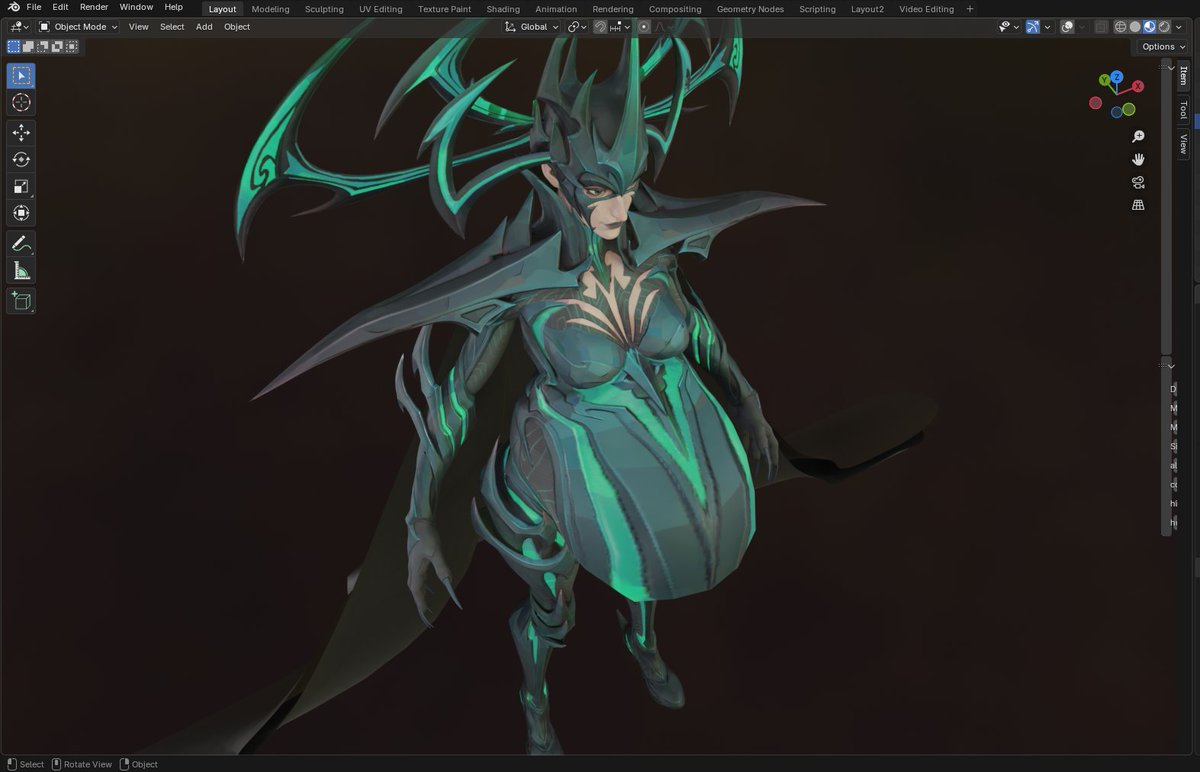The height and width of the screenshot is (772, 1200).
Task: Set selection mode to invert
Action: 57,46
